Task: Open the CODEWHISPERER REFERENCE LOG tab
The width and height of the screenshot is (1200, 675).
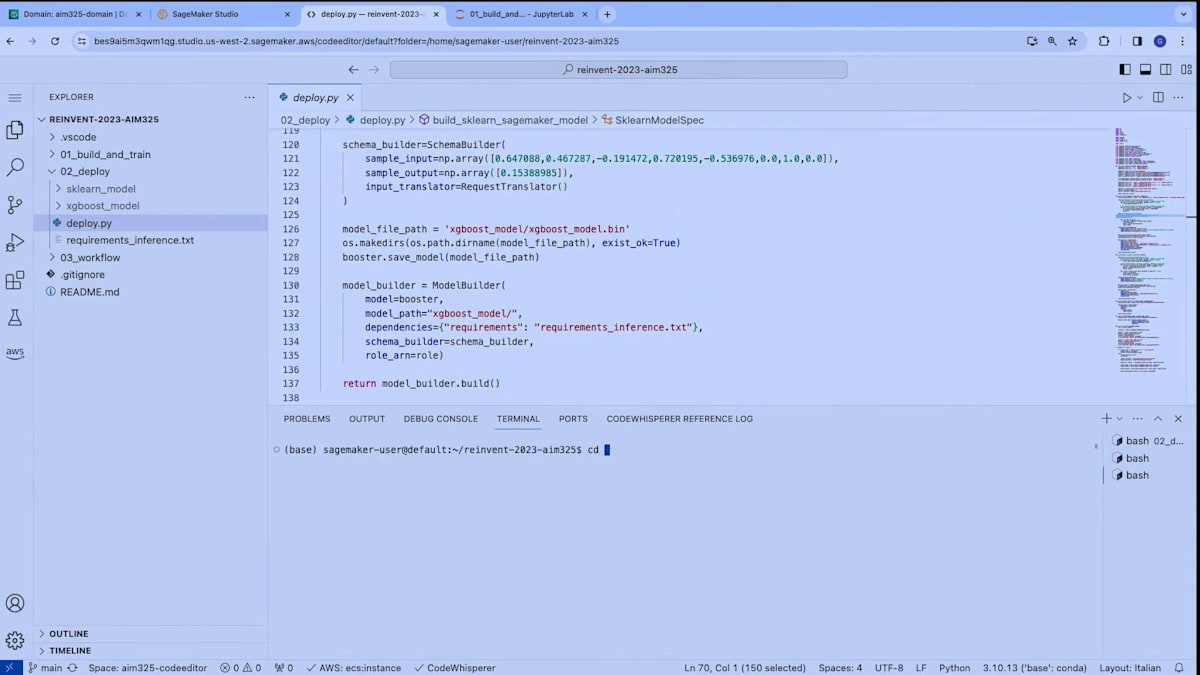Action: click(680, 419)
